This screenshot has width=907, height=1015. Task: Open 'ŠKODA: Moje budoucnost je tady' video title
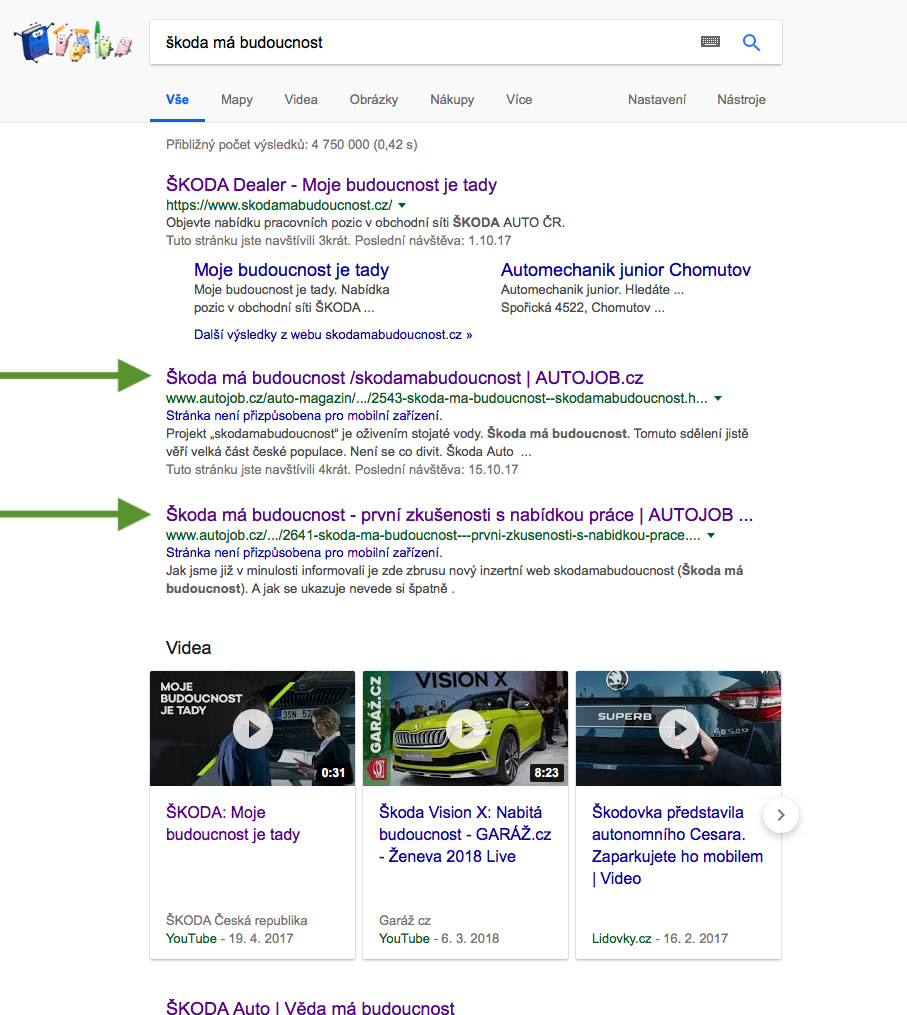(233, 823)
